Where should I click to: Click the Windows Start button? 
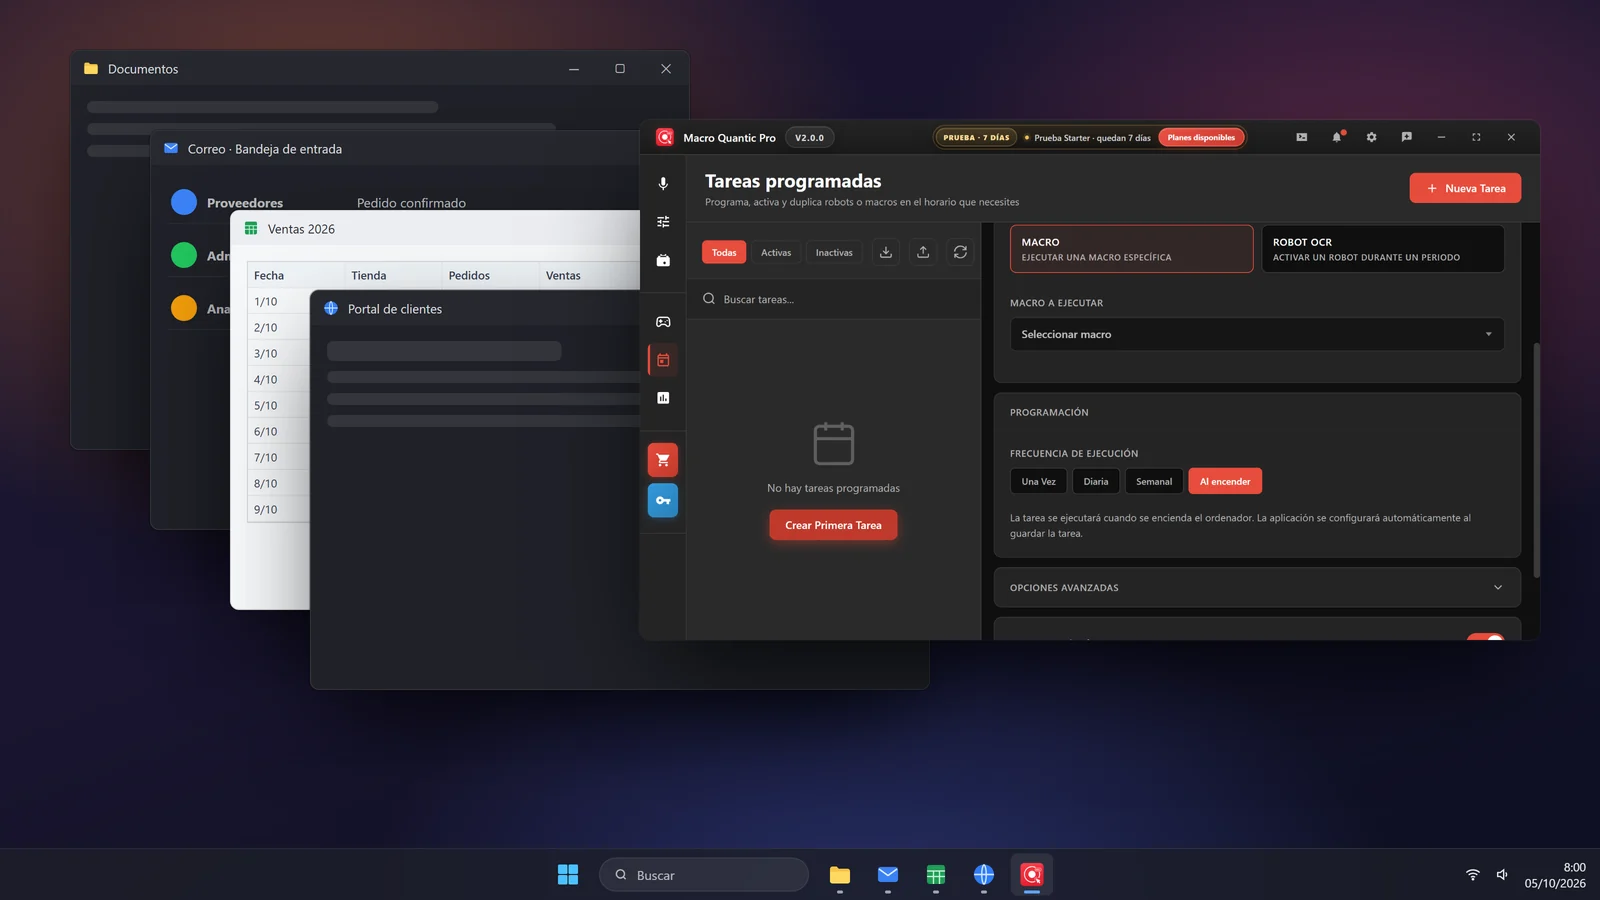[568, 875]
